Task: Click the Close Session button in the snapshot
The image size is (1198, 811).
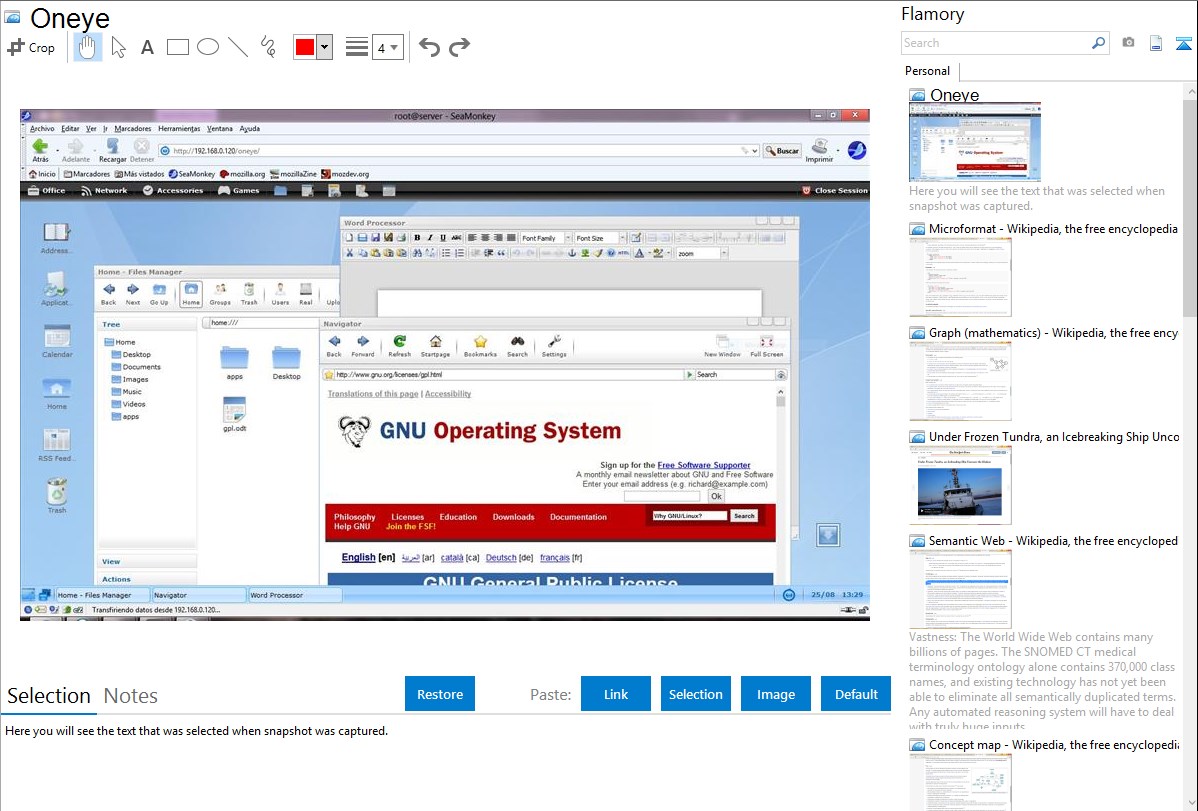Action: pyautogui.click(x=834, y=190)
